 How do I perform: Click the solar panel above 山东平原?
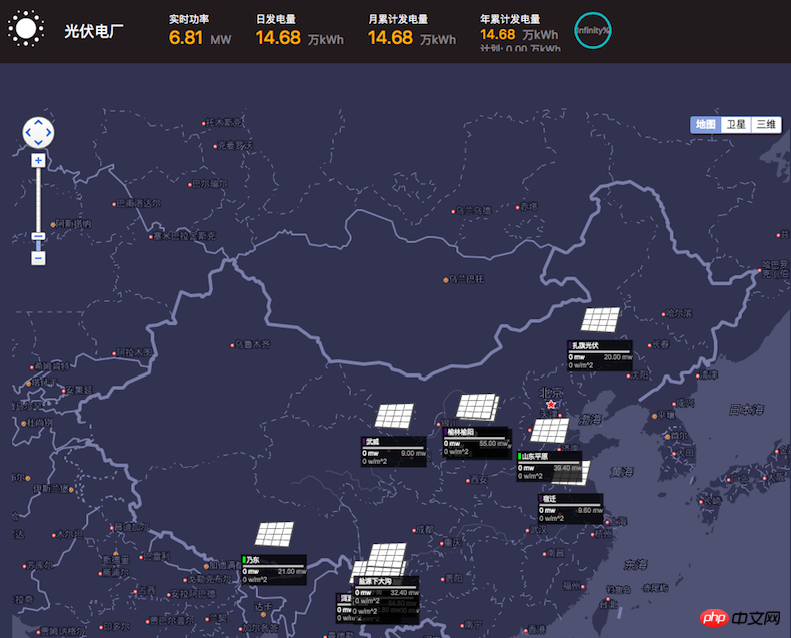pos(550,431)
